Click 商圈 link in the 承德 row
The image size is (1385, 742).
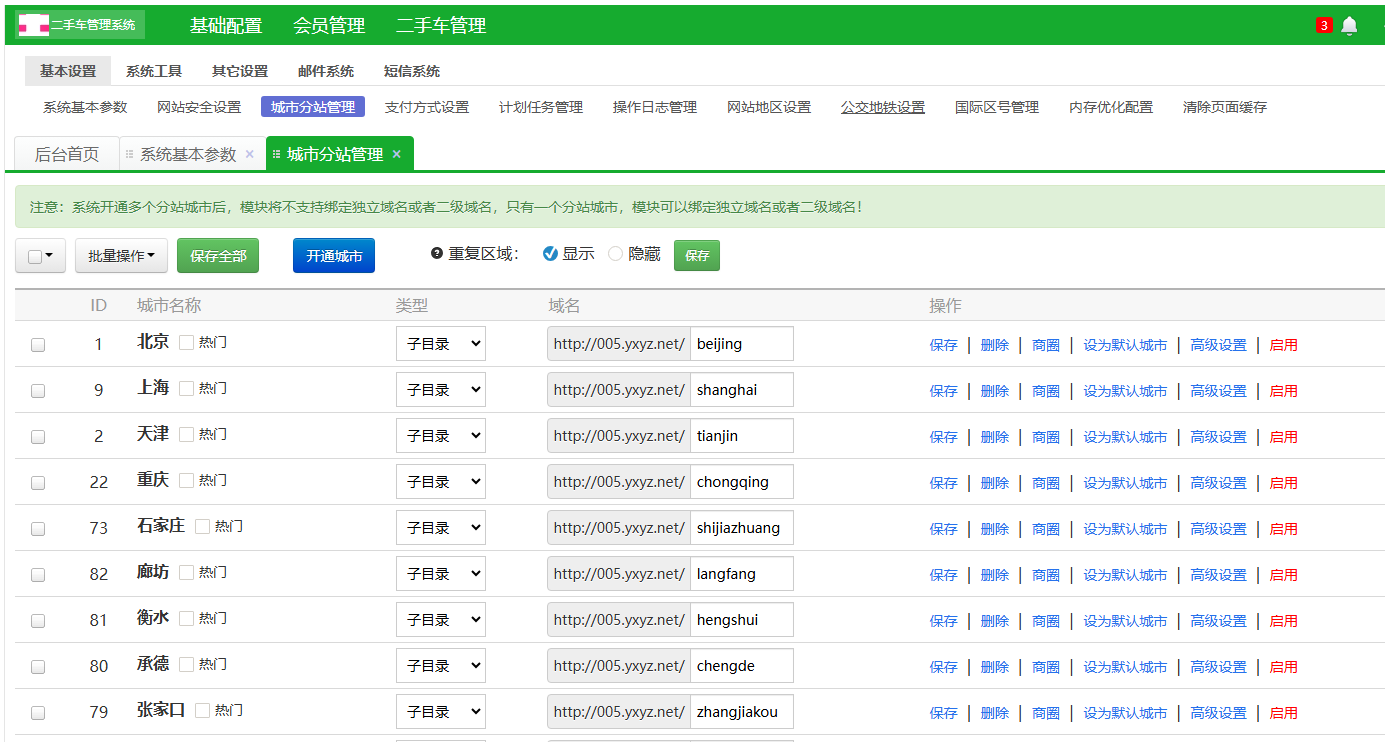click(x=1046, y=667)
